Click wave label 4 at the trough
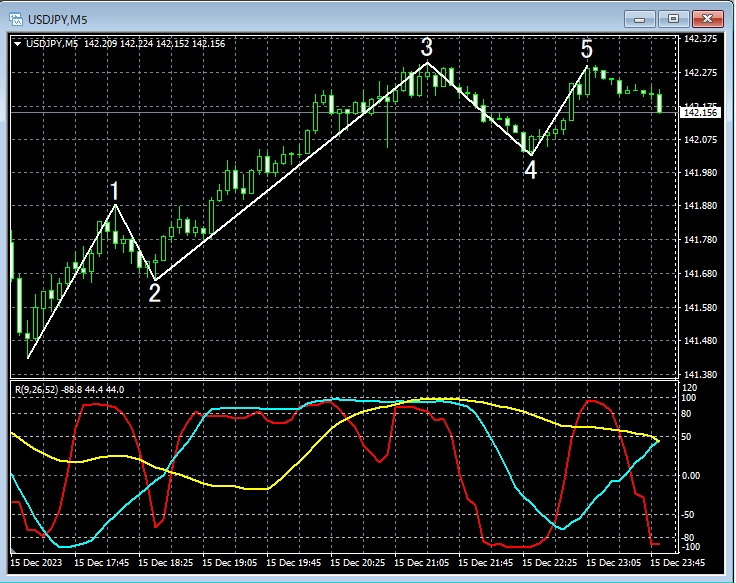Viewport: 736px width, 583px height. pos(530,170)
